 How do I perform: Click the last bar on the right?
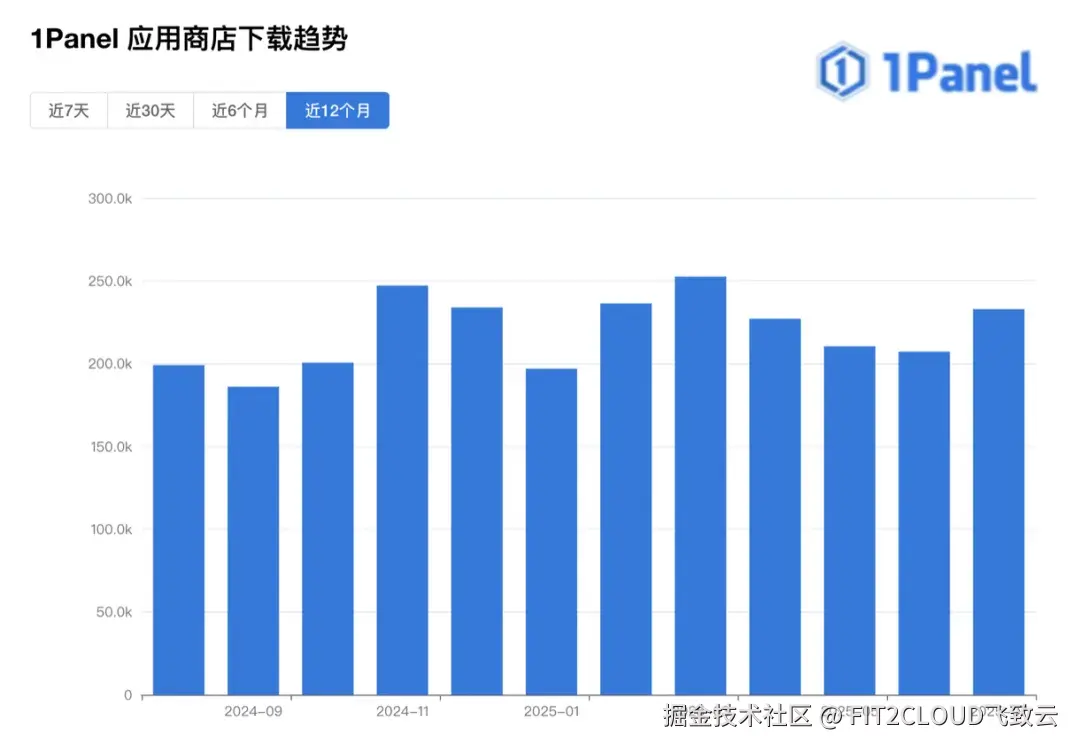tap(999, 502)
